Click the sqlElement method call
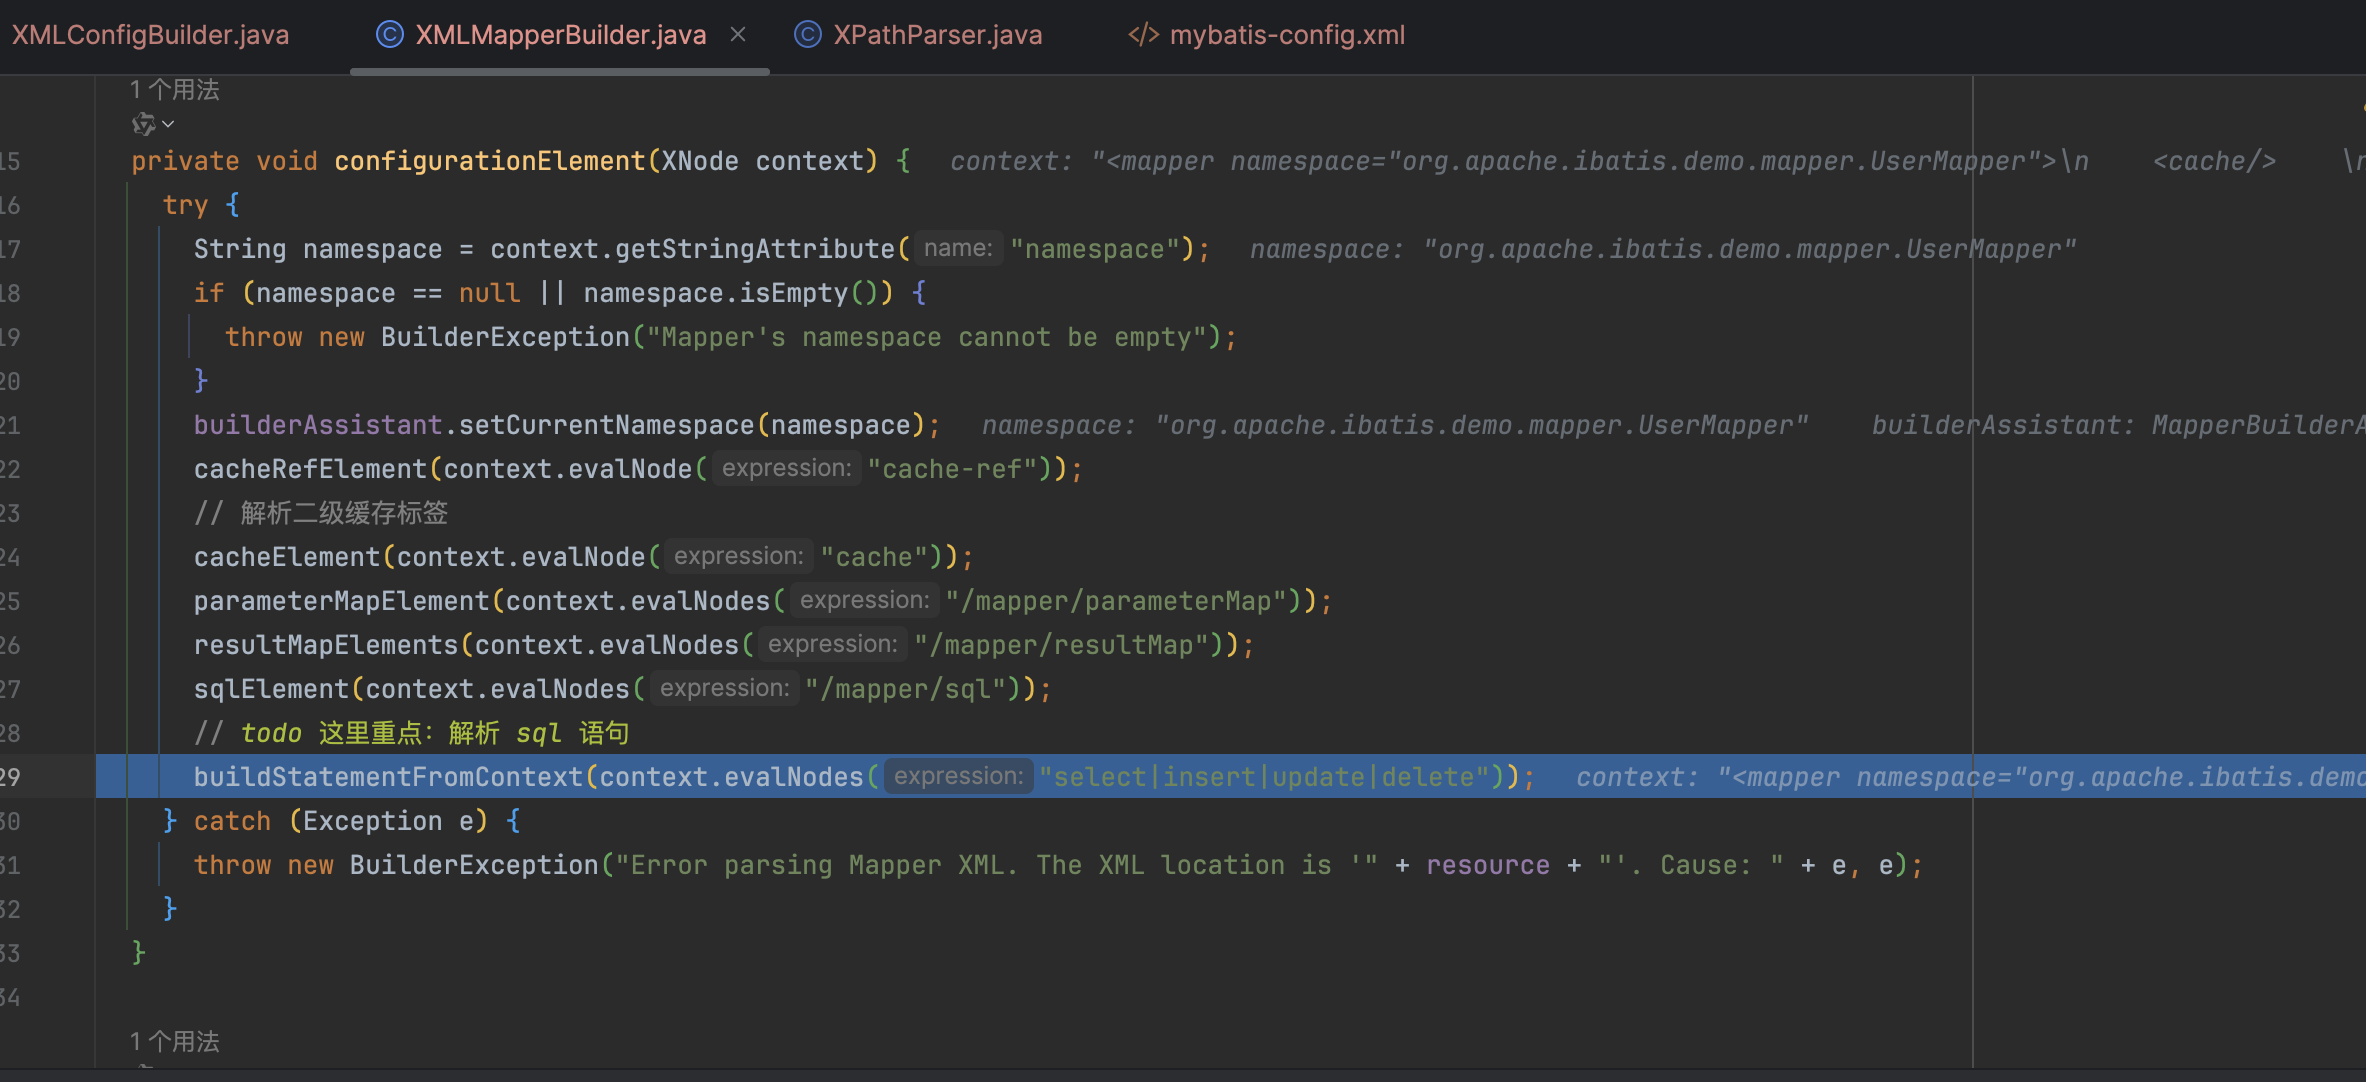Image resolution: width=2366 pixels, height=1082 pixels. pyautogui.click(x=271, y=689)
